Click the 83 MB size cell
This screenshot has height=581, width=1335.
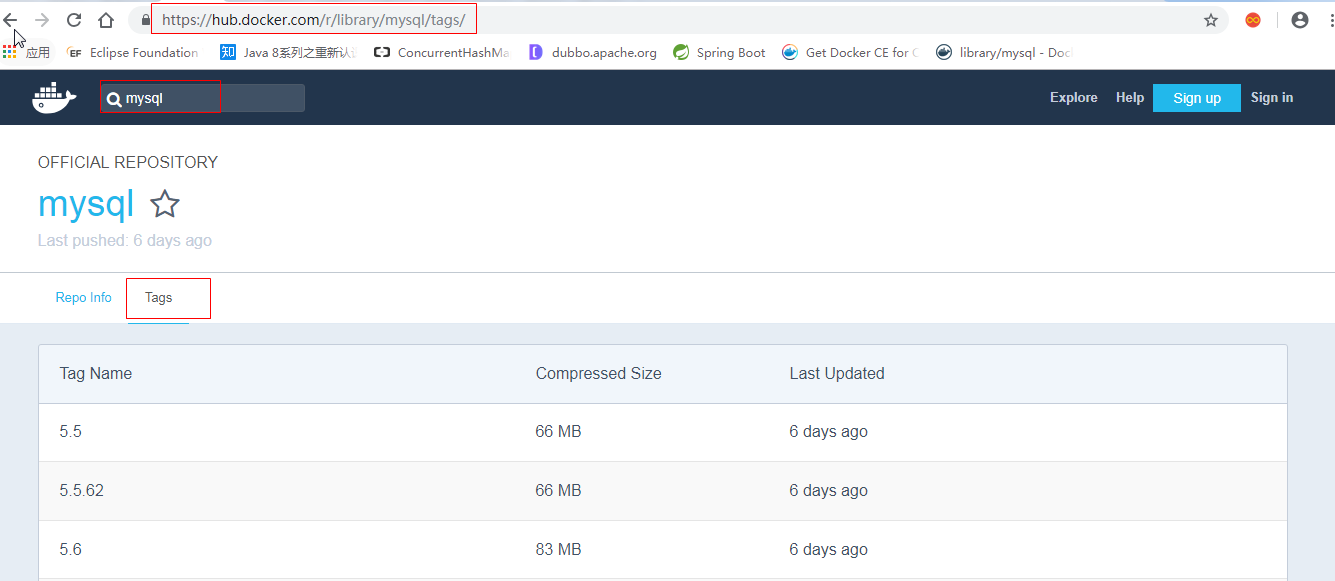pos(559,550)
